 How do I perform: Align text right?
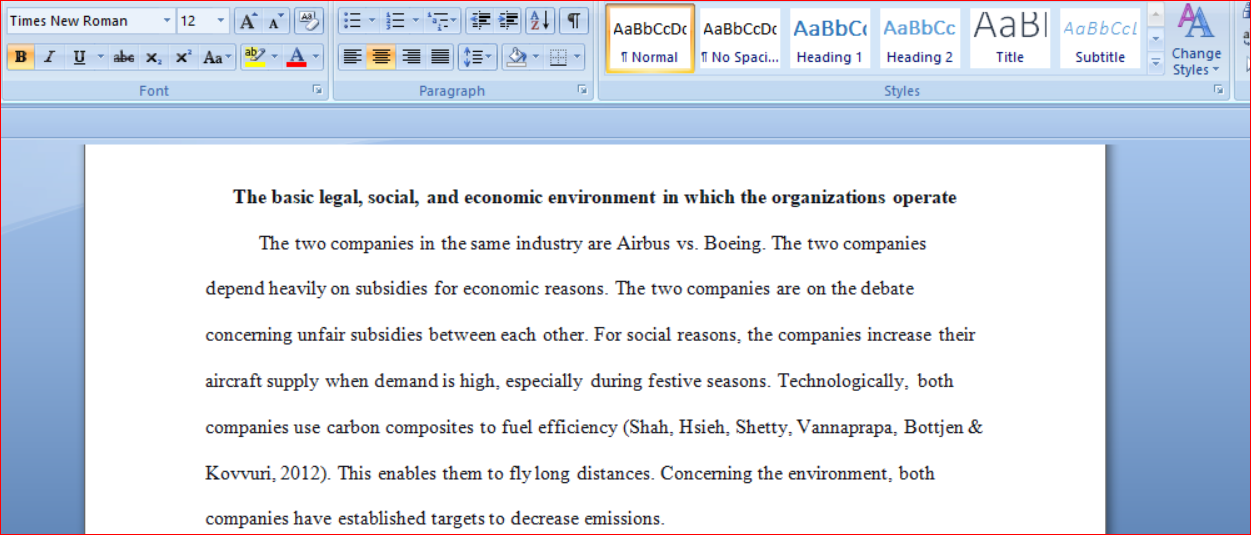point(411,57)
